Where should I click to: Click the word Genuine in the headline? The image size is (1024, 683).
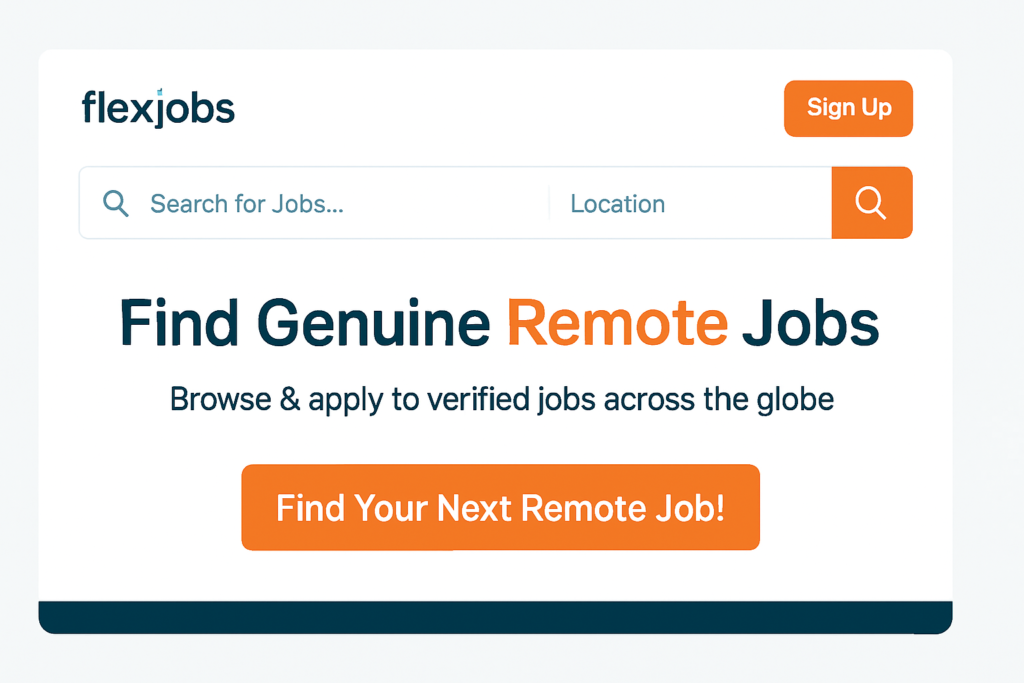373,323
